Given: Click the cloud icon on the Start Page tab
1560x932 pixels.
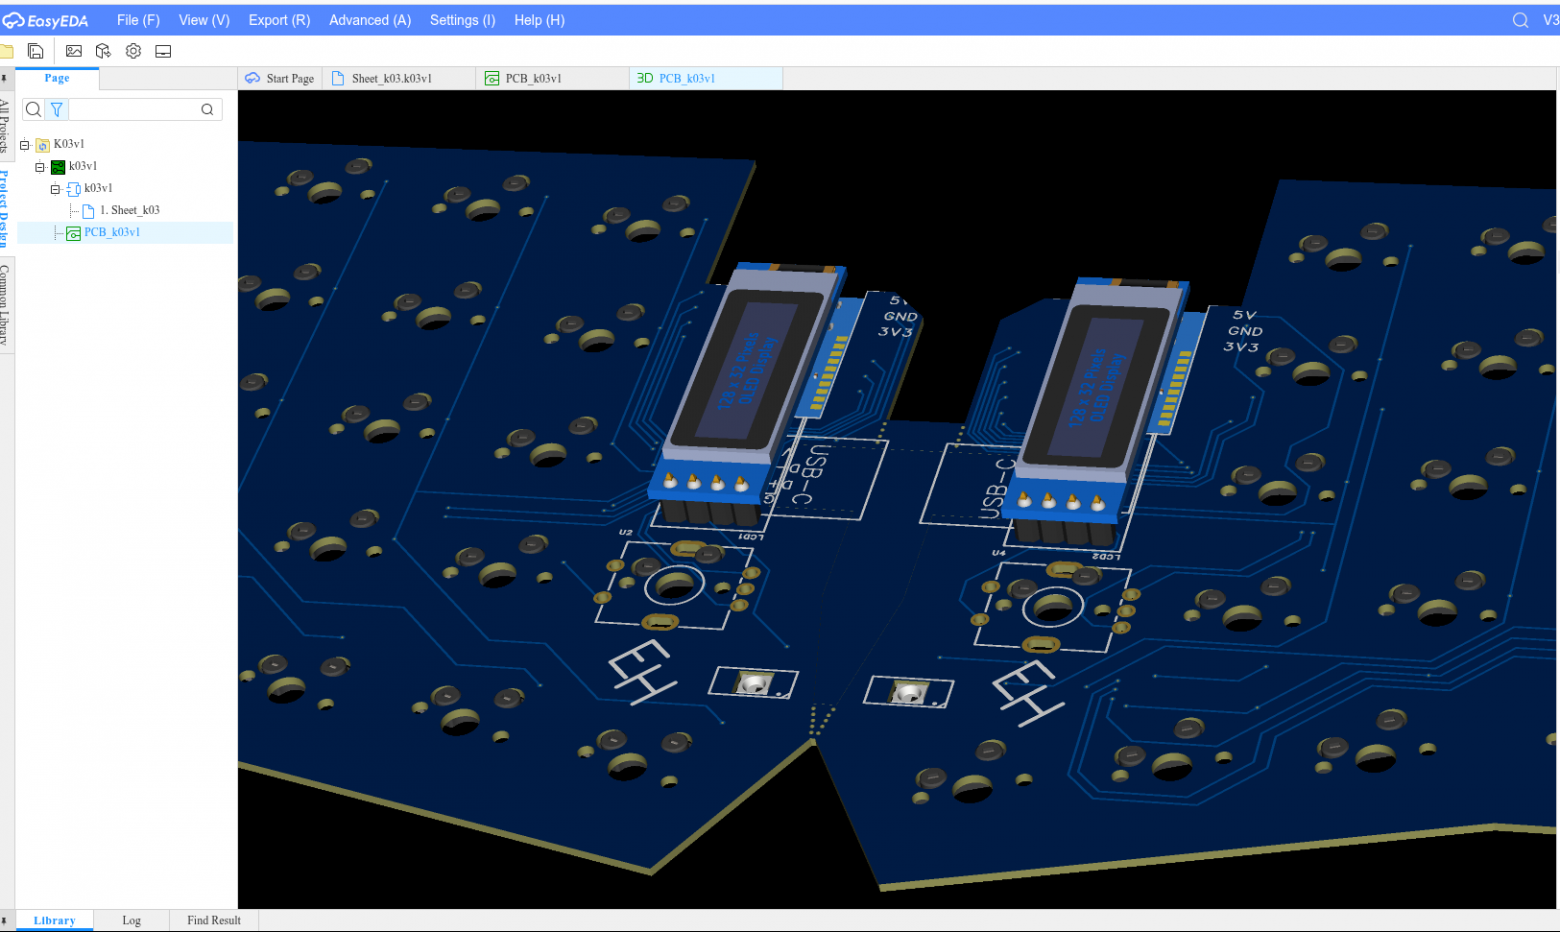Looking at the screenshot, I should [x=253, y=78].
